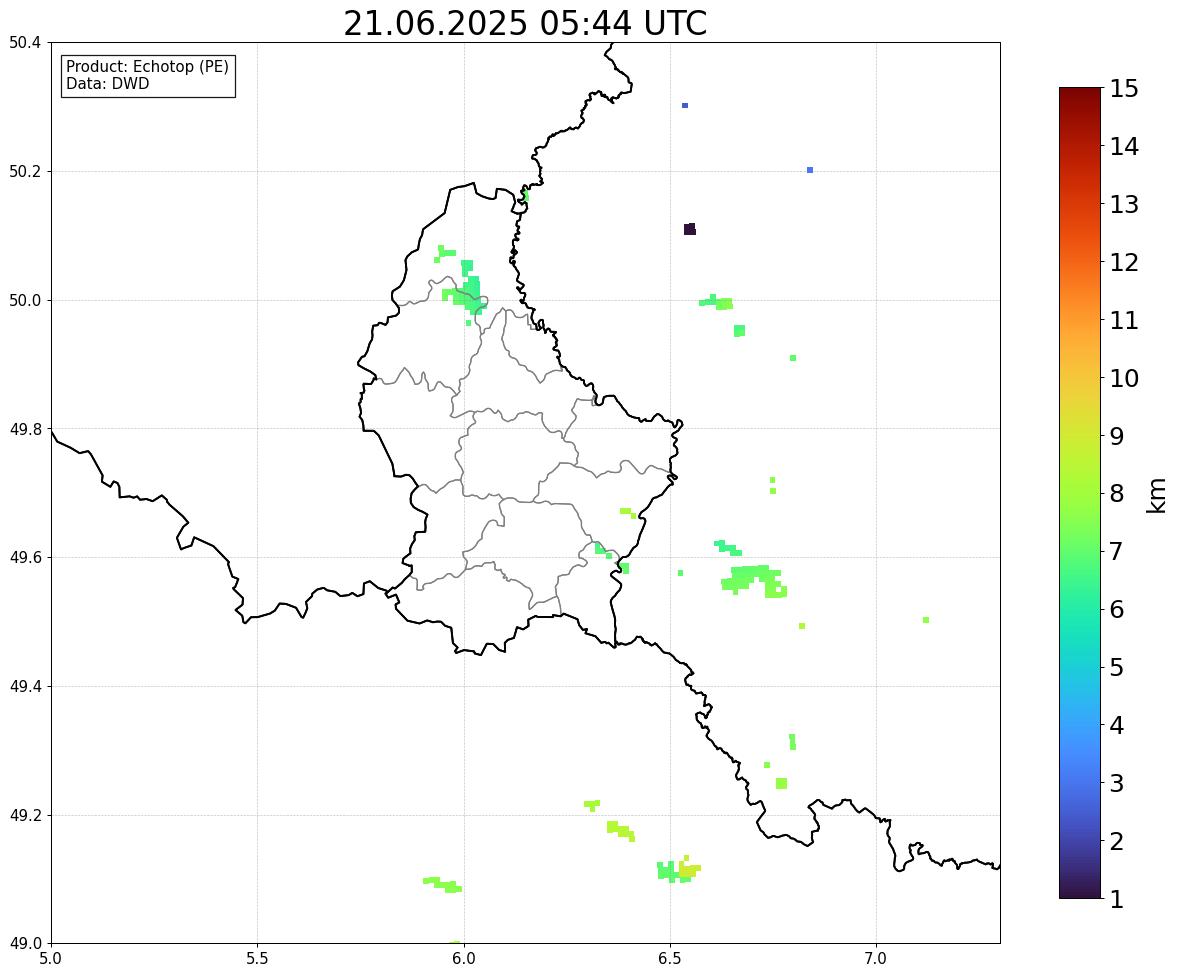
Task: Click the blue echo pixel near latitude 50.3
Action: coord(685,106)
